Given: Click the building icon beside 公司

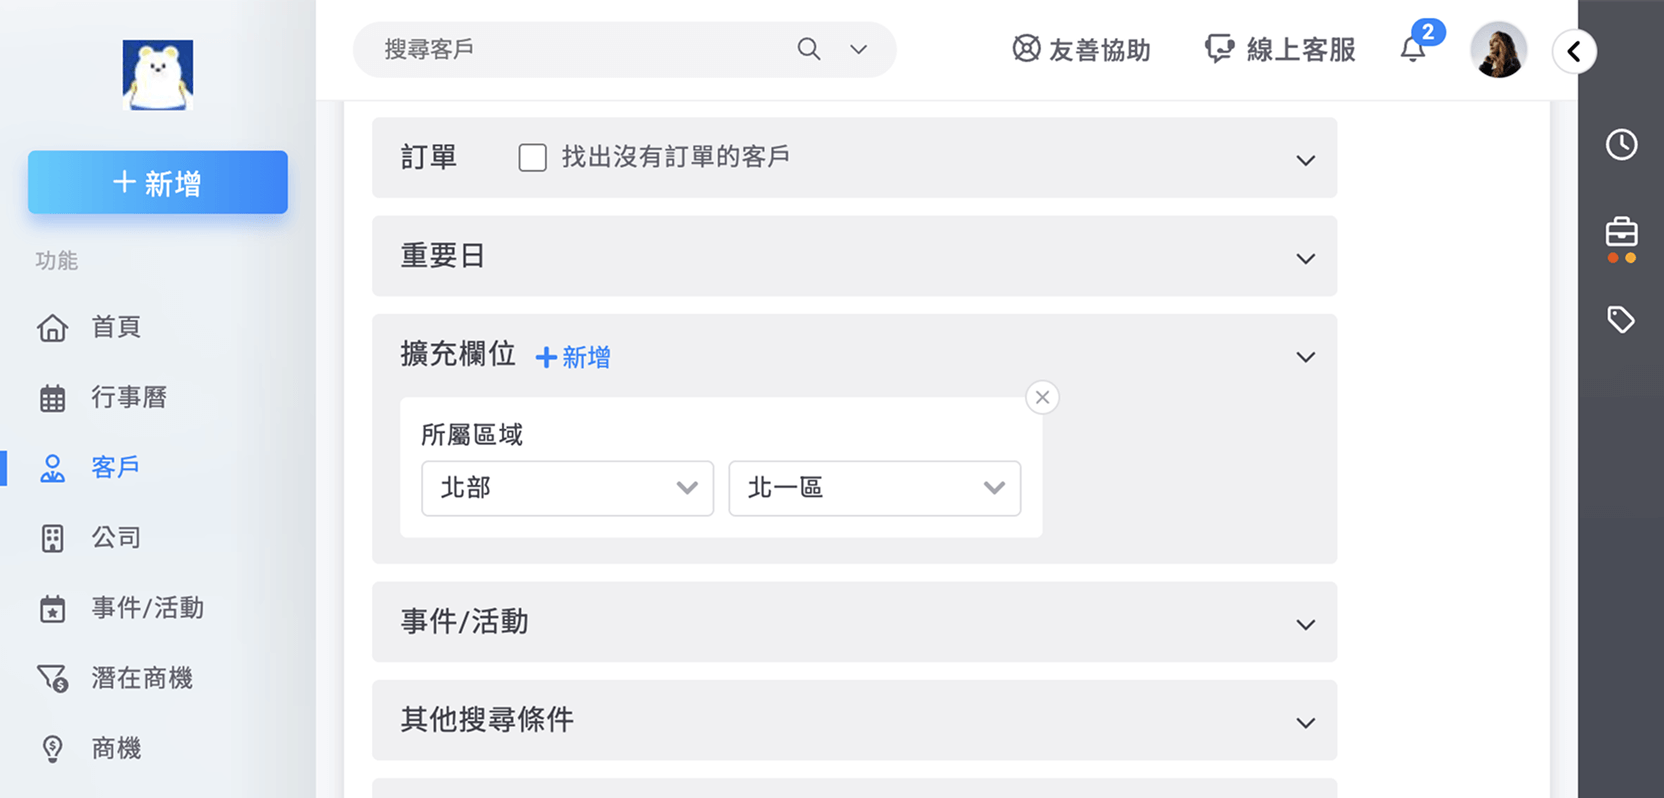Looking at the screenshot, I should [53, 538].
